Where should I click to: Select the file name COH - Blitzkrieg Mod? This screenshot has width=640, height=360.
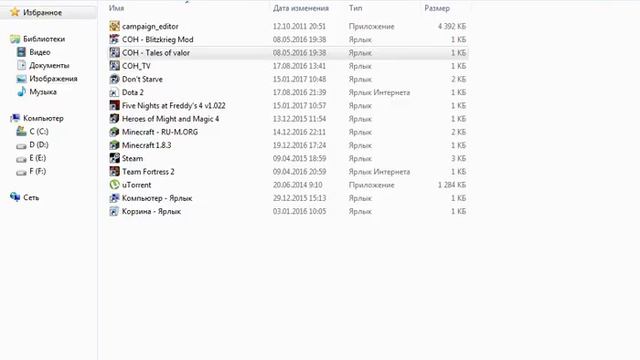pos(158,40)
